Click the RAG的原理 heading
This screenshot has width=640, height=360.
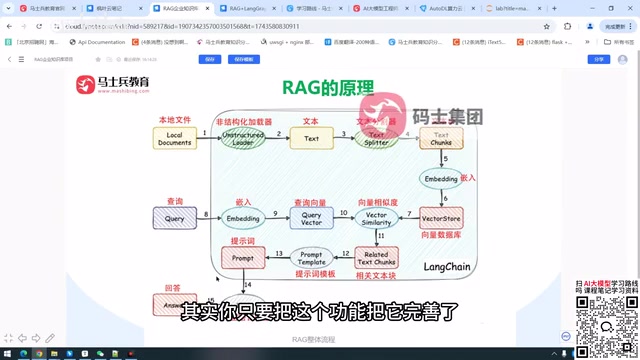328,87
